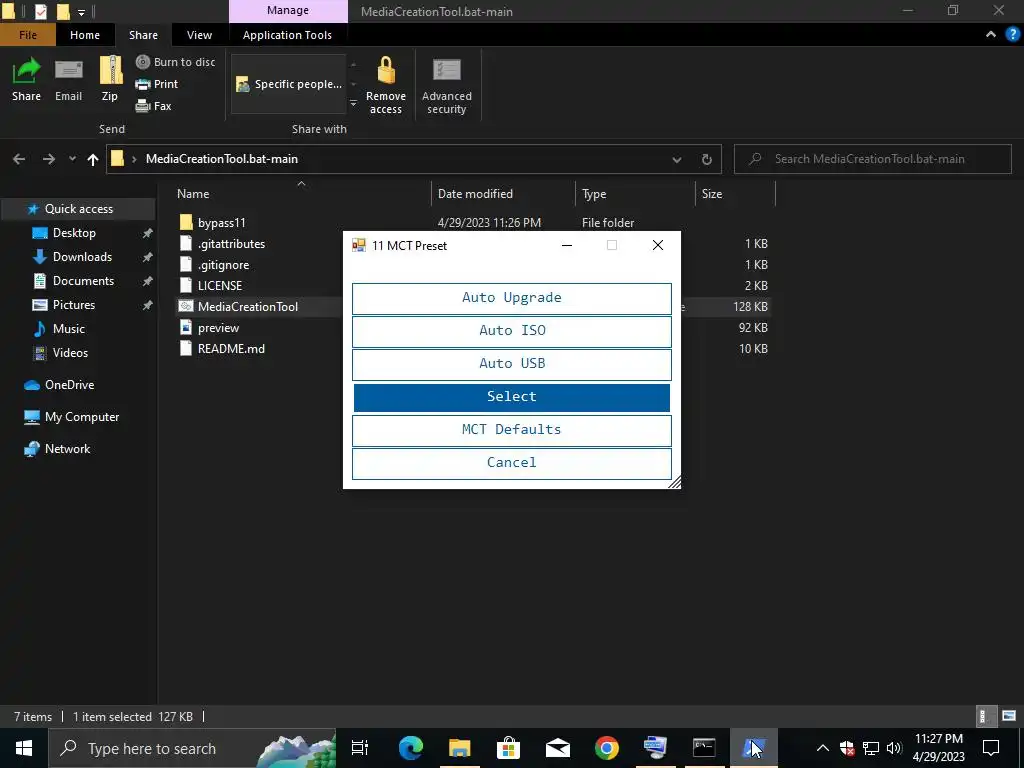Click the Manage contextual tab
The height and width of the screenshot is (768, 1024).
click(288, 10)
